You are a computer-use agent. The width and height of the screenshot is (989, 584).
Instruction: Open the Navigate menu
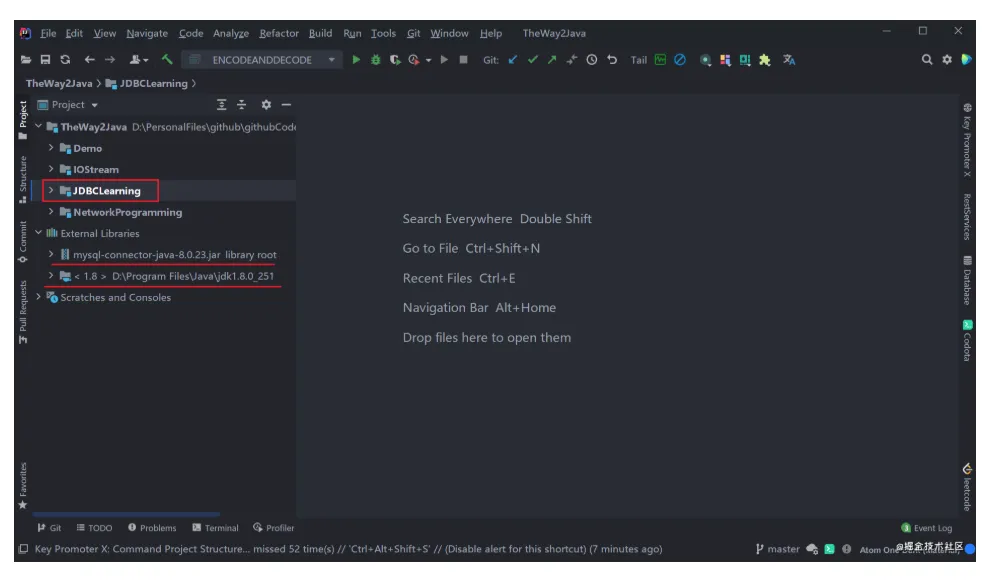(147, 33)
